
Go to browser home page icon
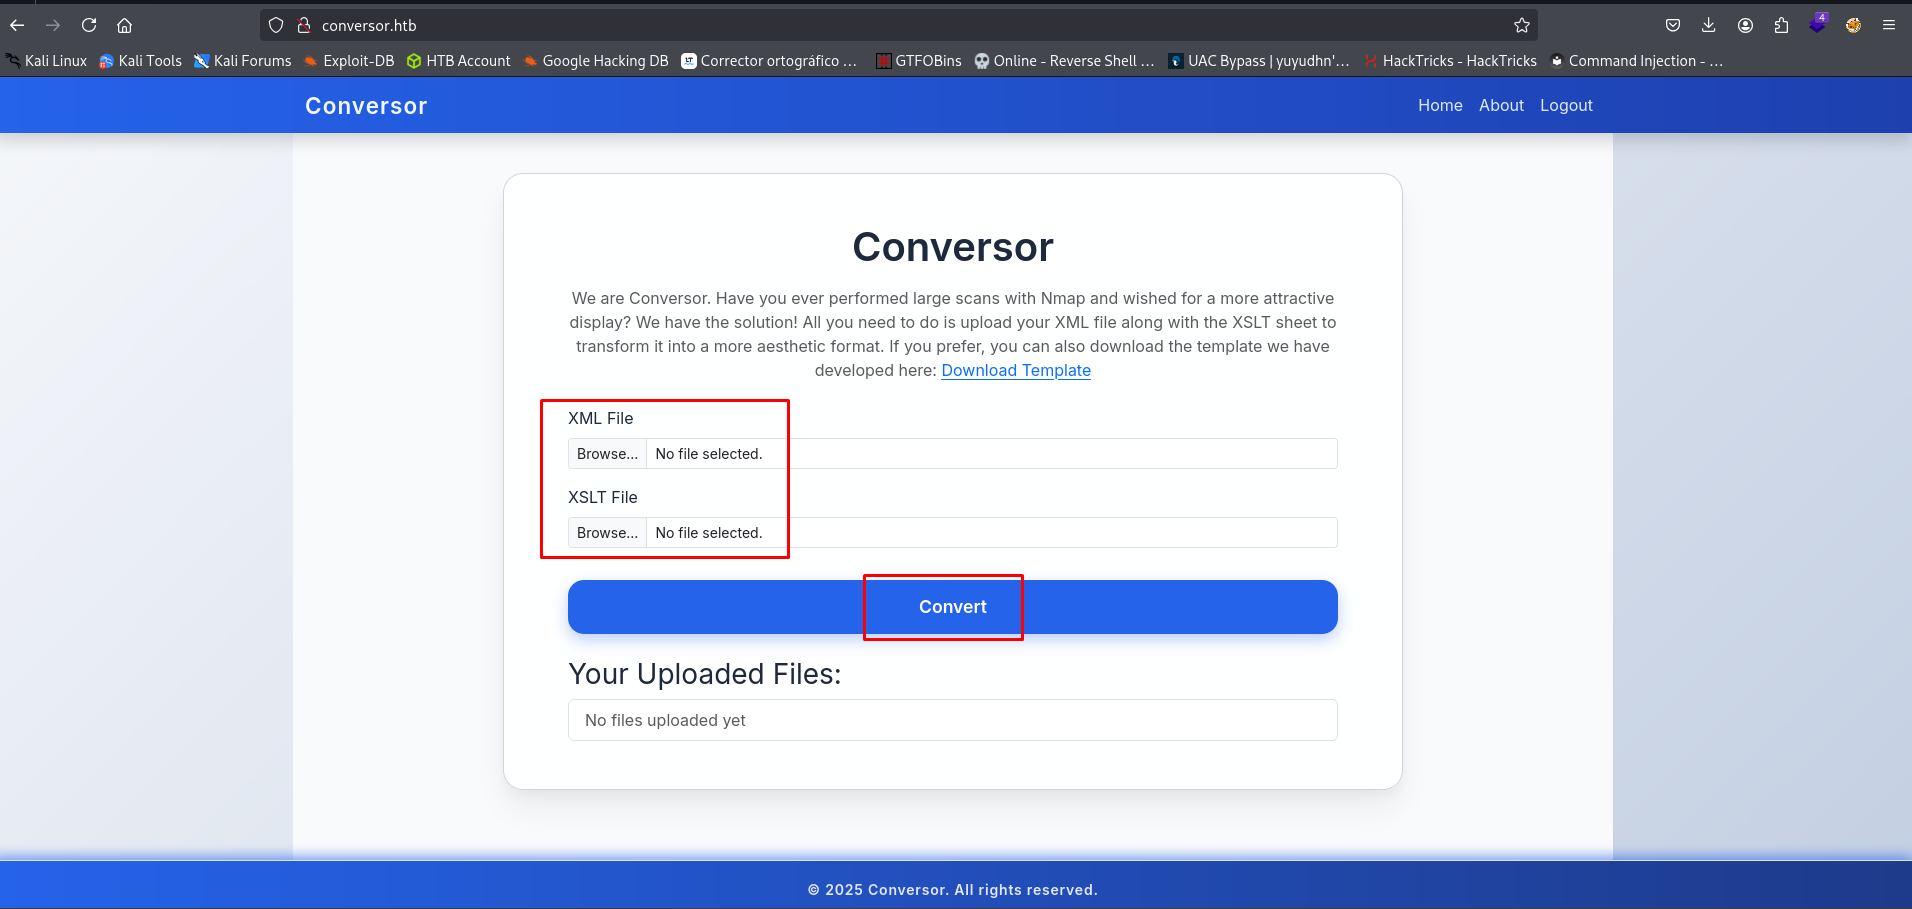125,25
